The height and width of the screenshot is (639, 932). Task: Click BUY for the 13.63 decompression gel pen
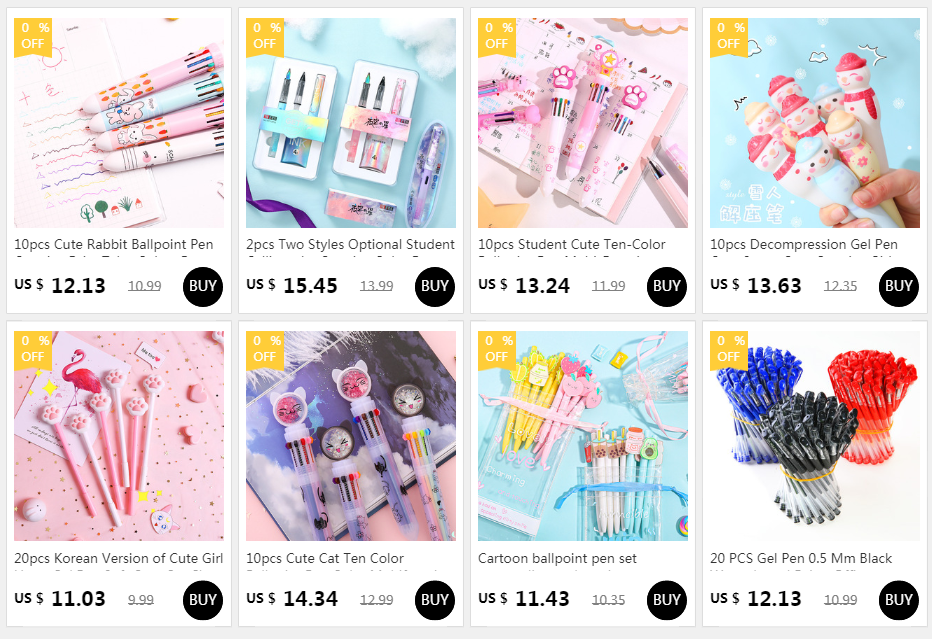pyautogui.click(x=898, y=287)
